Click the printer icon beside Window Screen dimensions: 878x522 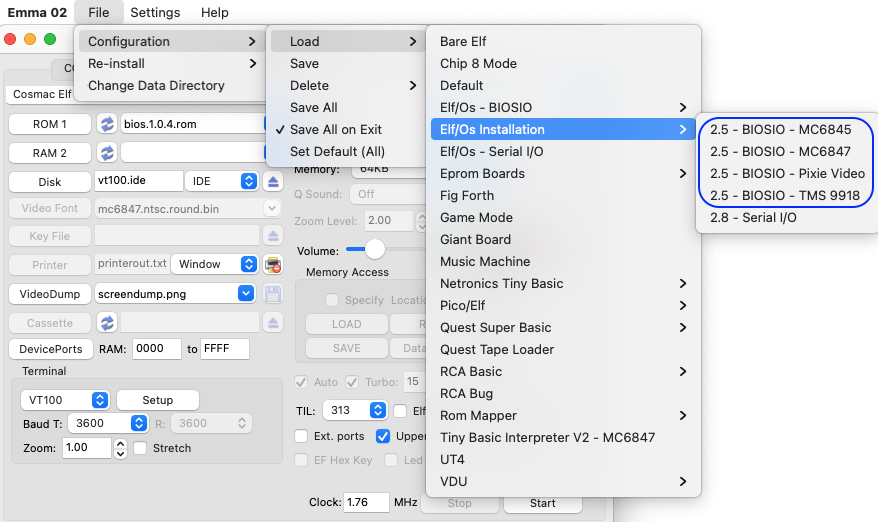(x=273, y=264)
